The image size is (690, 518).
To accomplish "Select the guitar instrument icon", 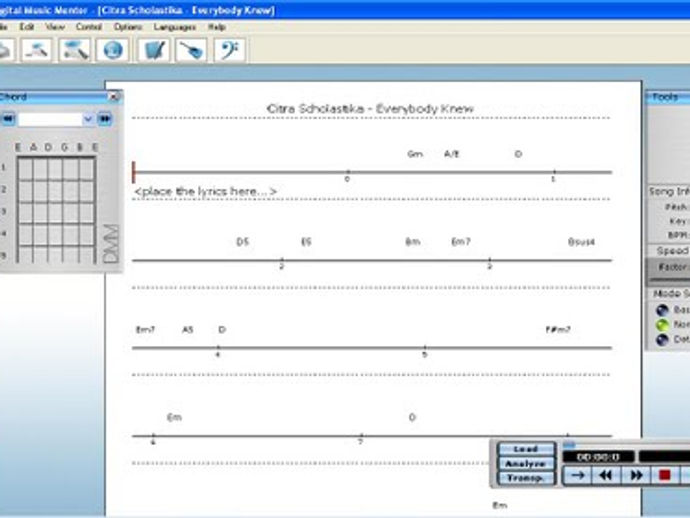I will 191,50.
